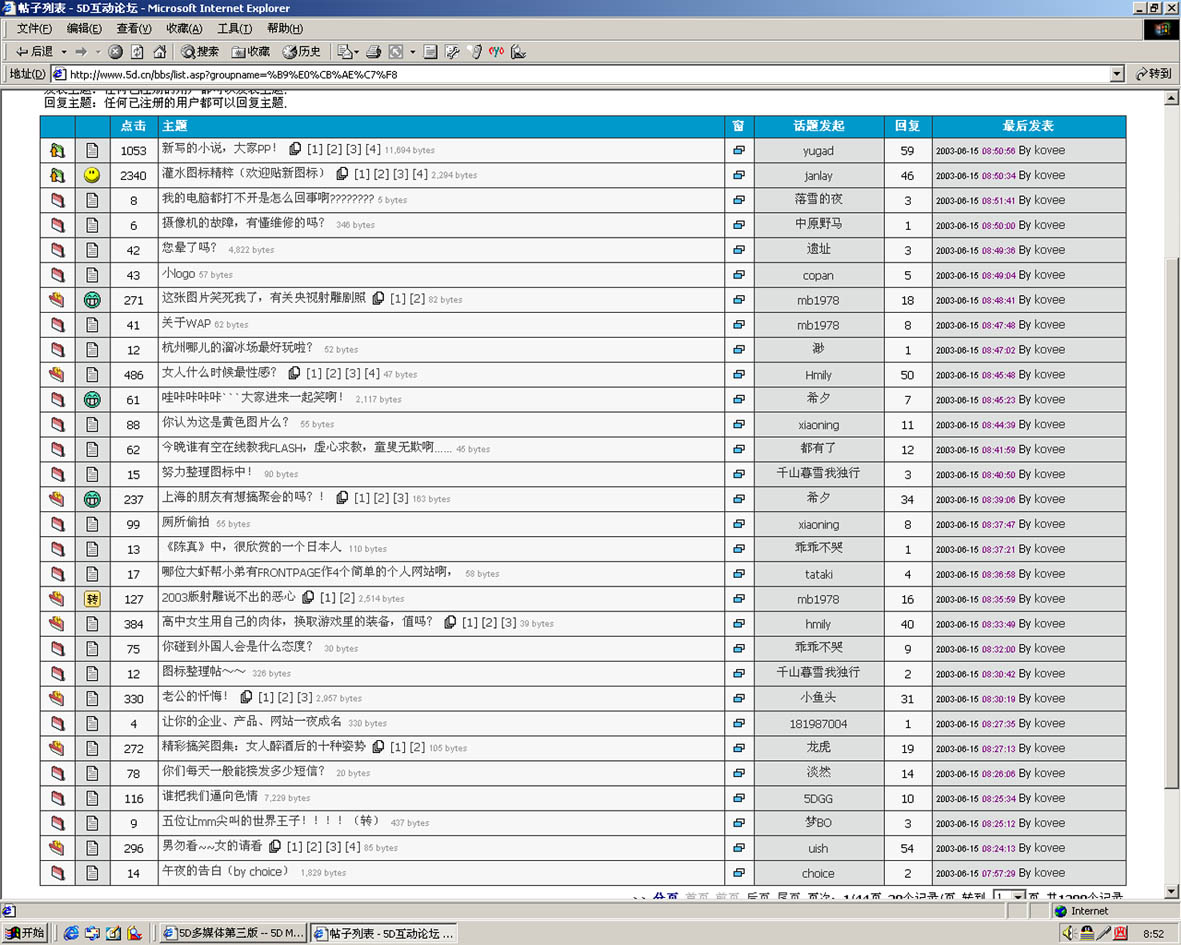The width and height of the screenshot is (1181, 945).
Task: Click the Refresh page toolbar icon
Action: 137,52
